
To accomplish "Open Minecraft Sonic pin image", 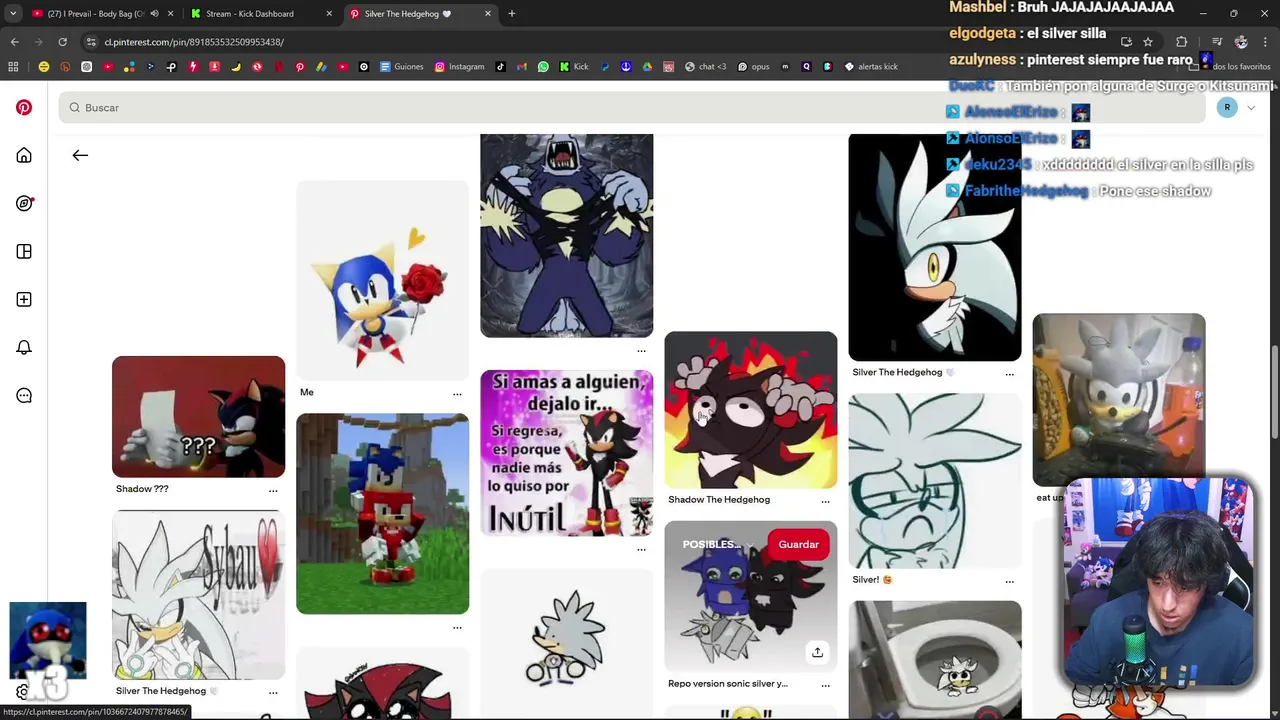I will point(382,513).
